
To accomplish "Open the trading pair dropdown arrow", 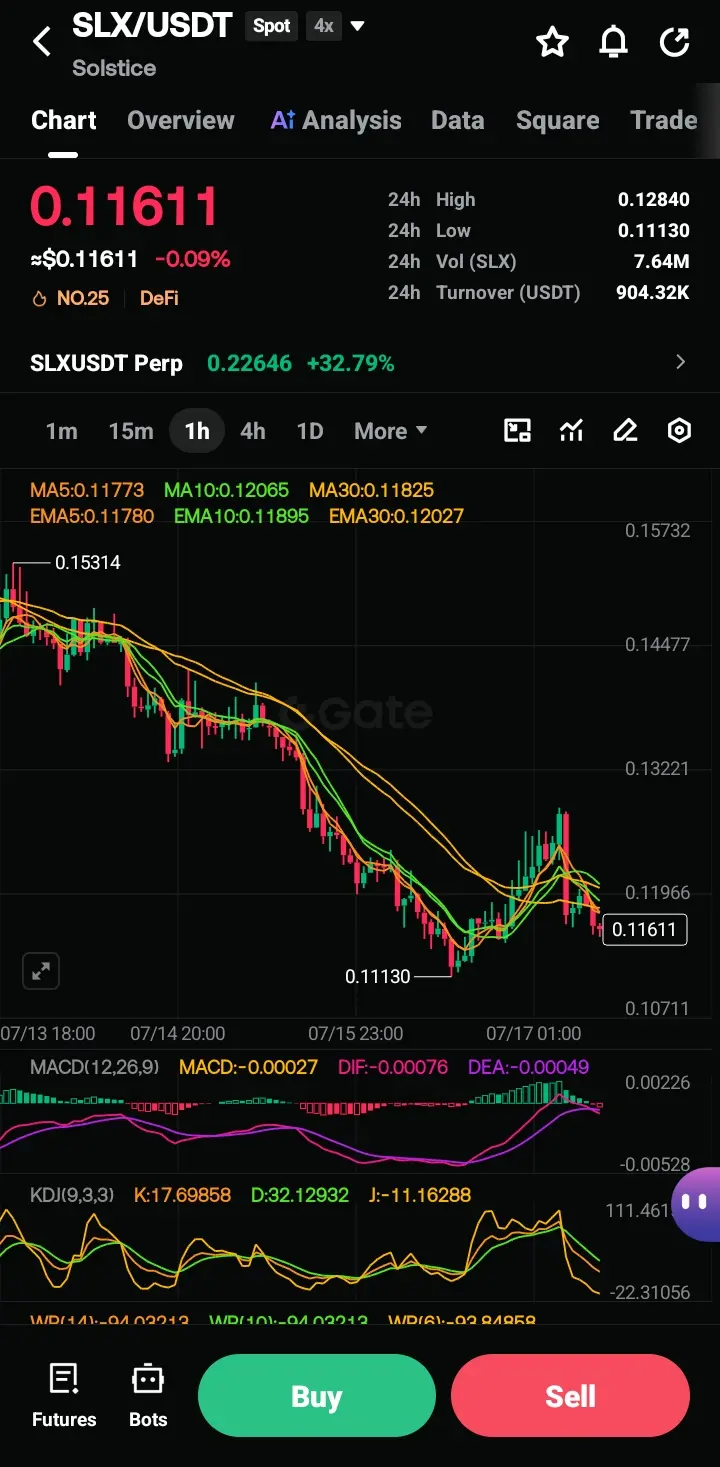I will point(357,26).
